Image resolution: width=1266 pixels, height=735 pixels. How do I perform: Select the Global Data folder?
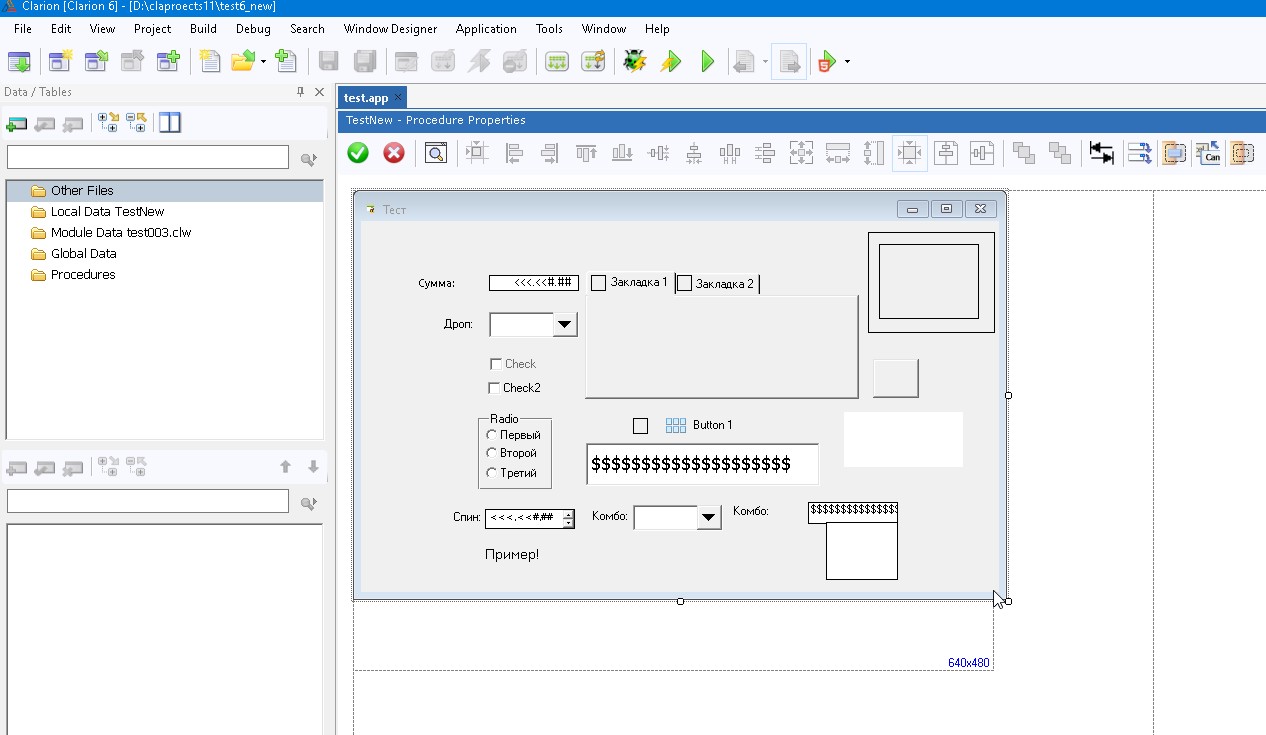point(83,254)
